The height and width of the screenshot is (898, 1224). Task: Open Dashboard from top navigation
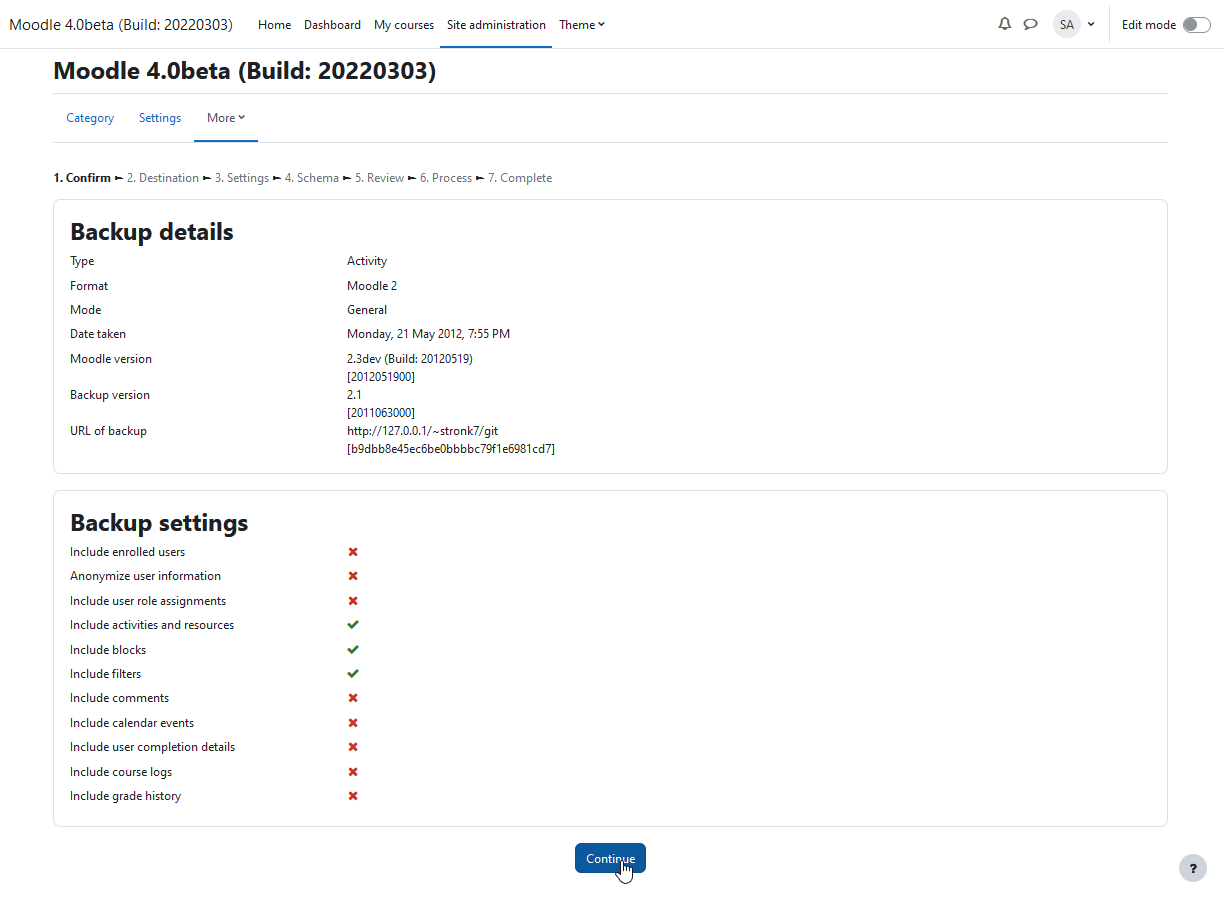(332, 25)
